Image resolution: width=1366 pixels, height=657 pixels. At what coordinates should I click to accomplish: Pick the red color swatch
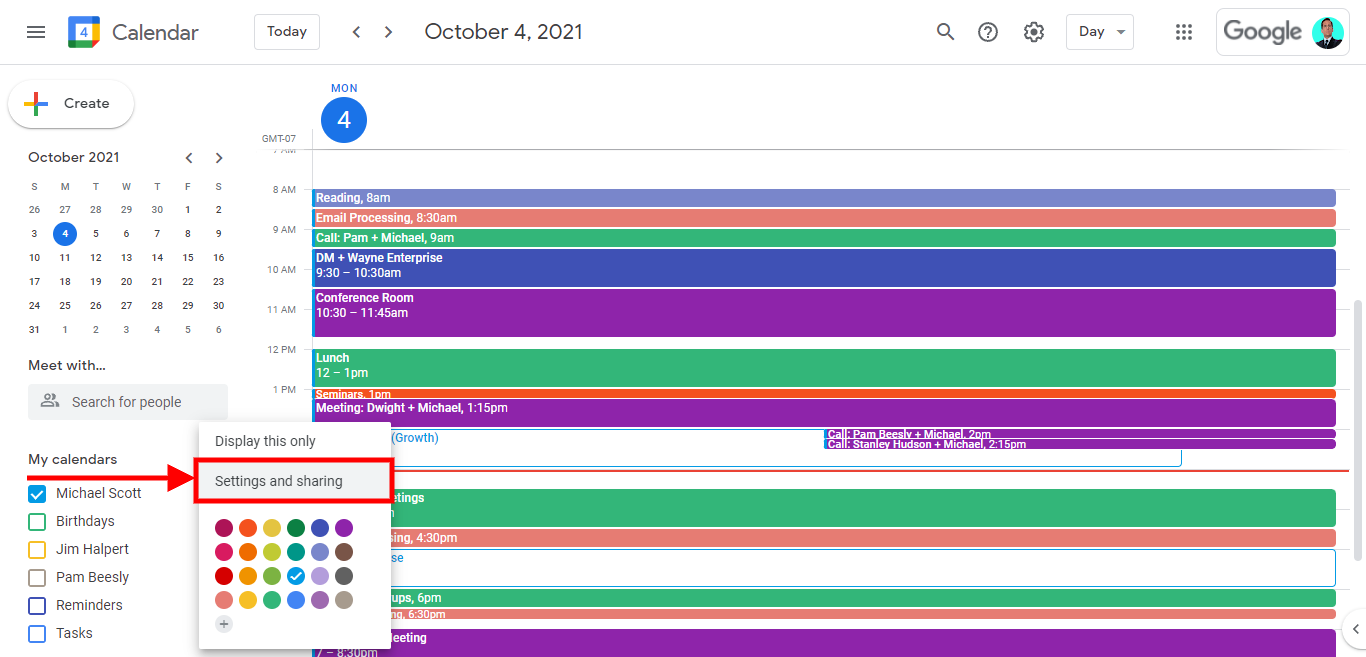click(x=223, y=575)
